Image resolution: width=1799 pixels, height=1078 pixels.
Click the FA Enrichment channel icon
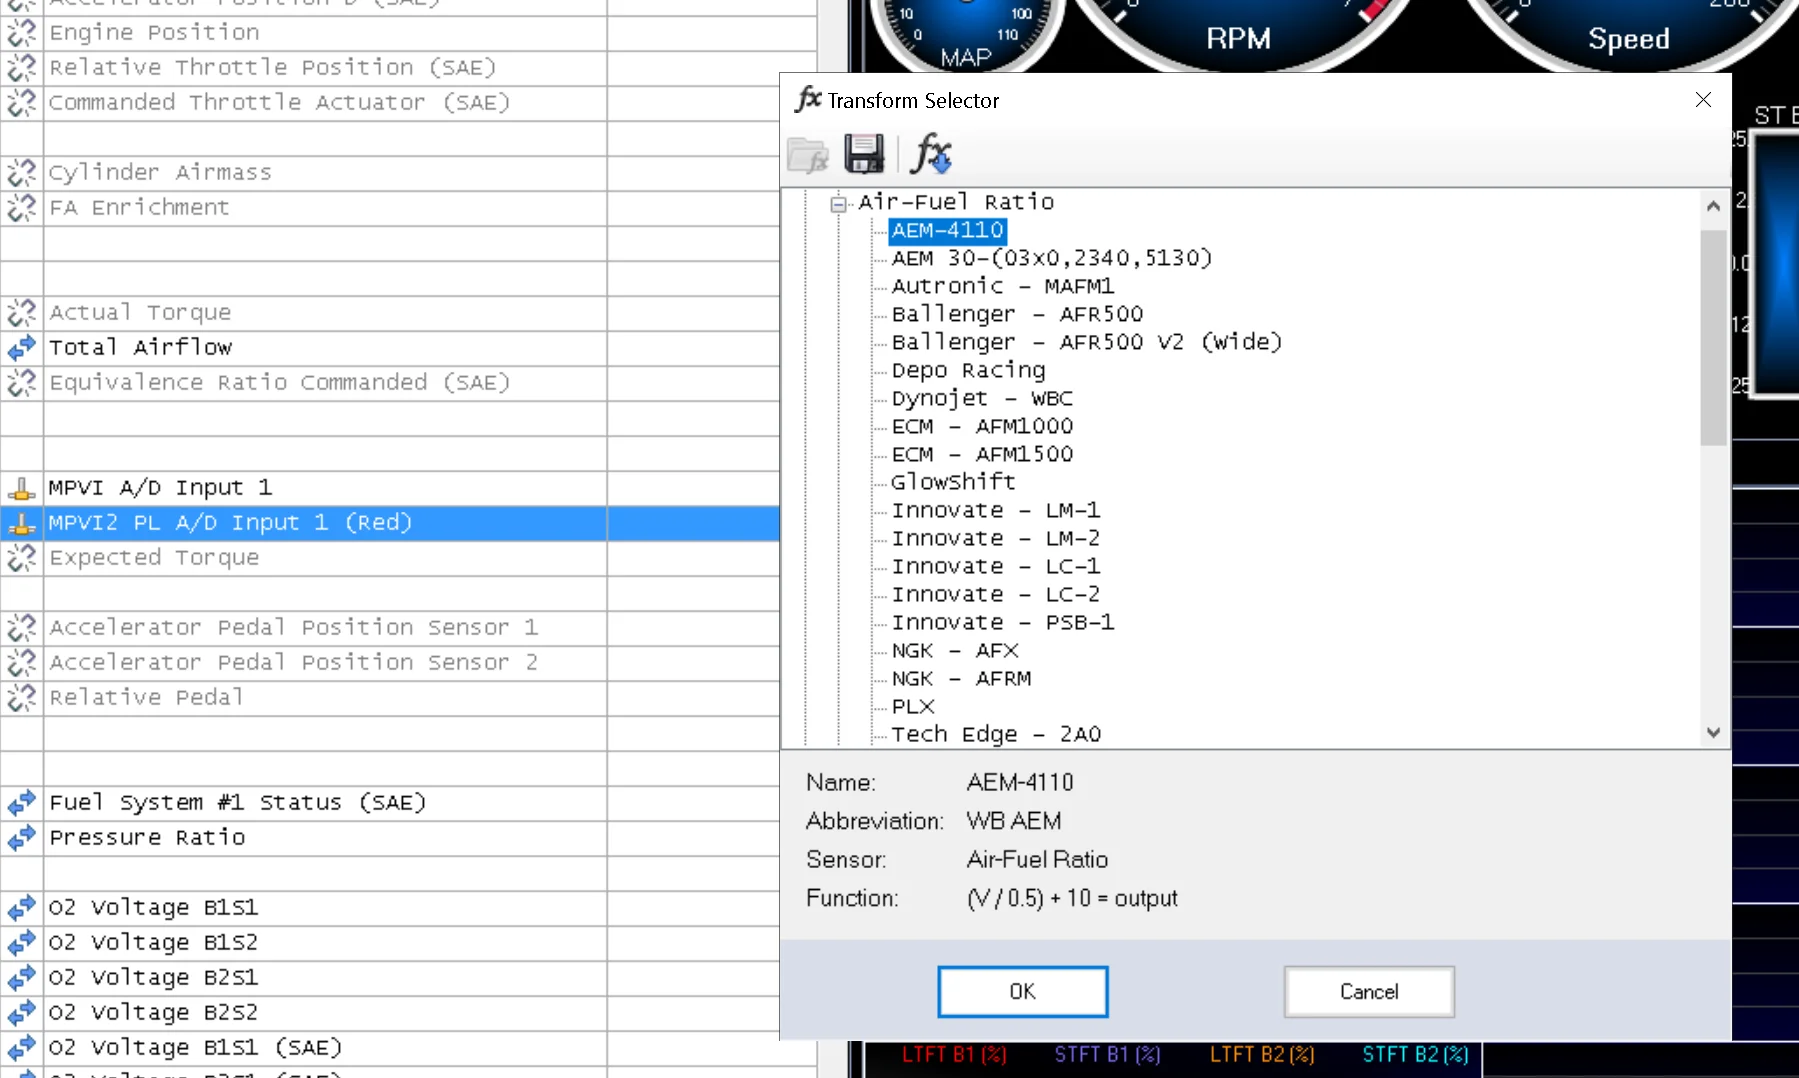pyautogui.click(x=22, y=208)
